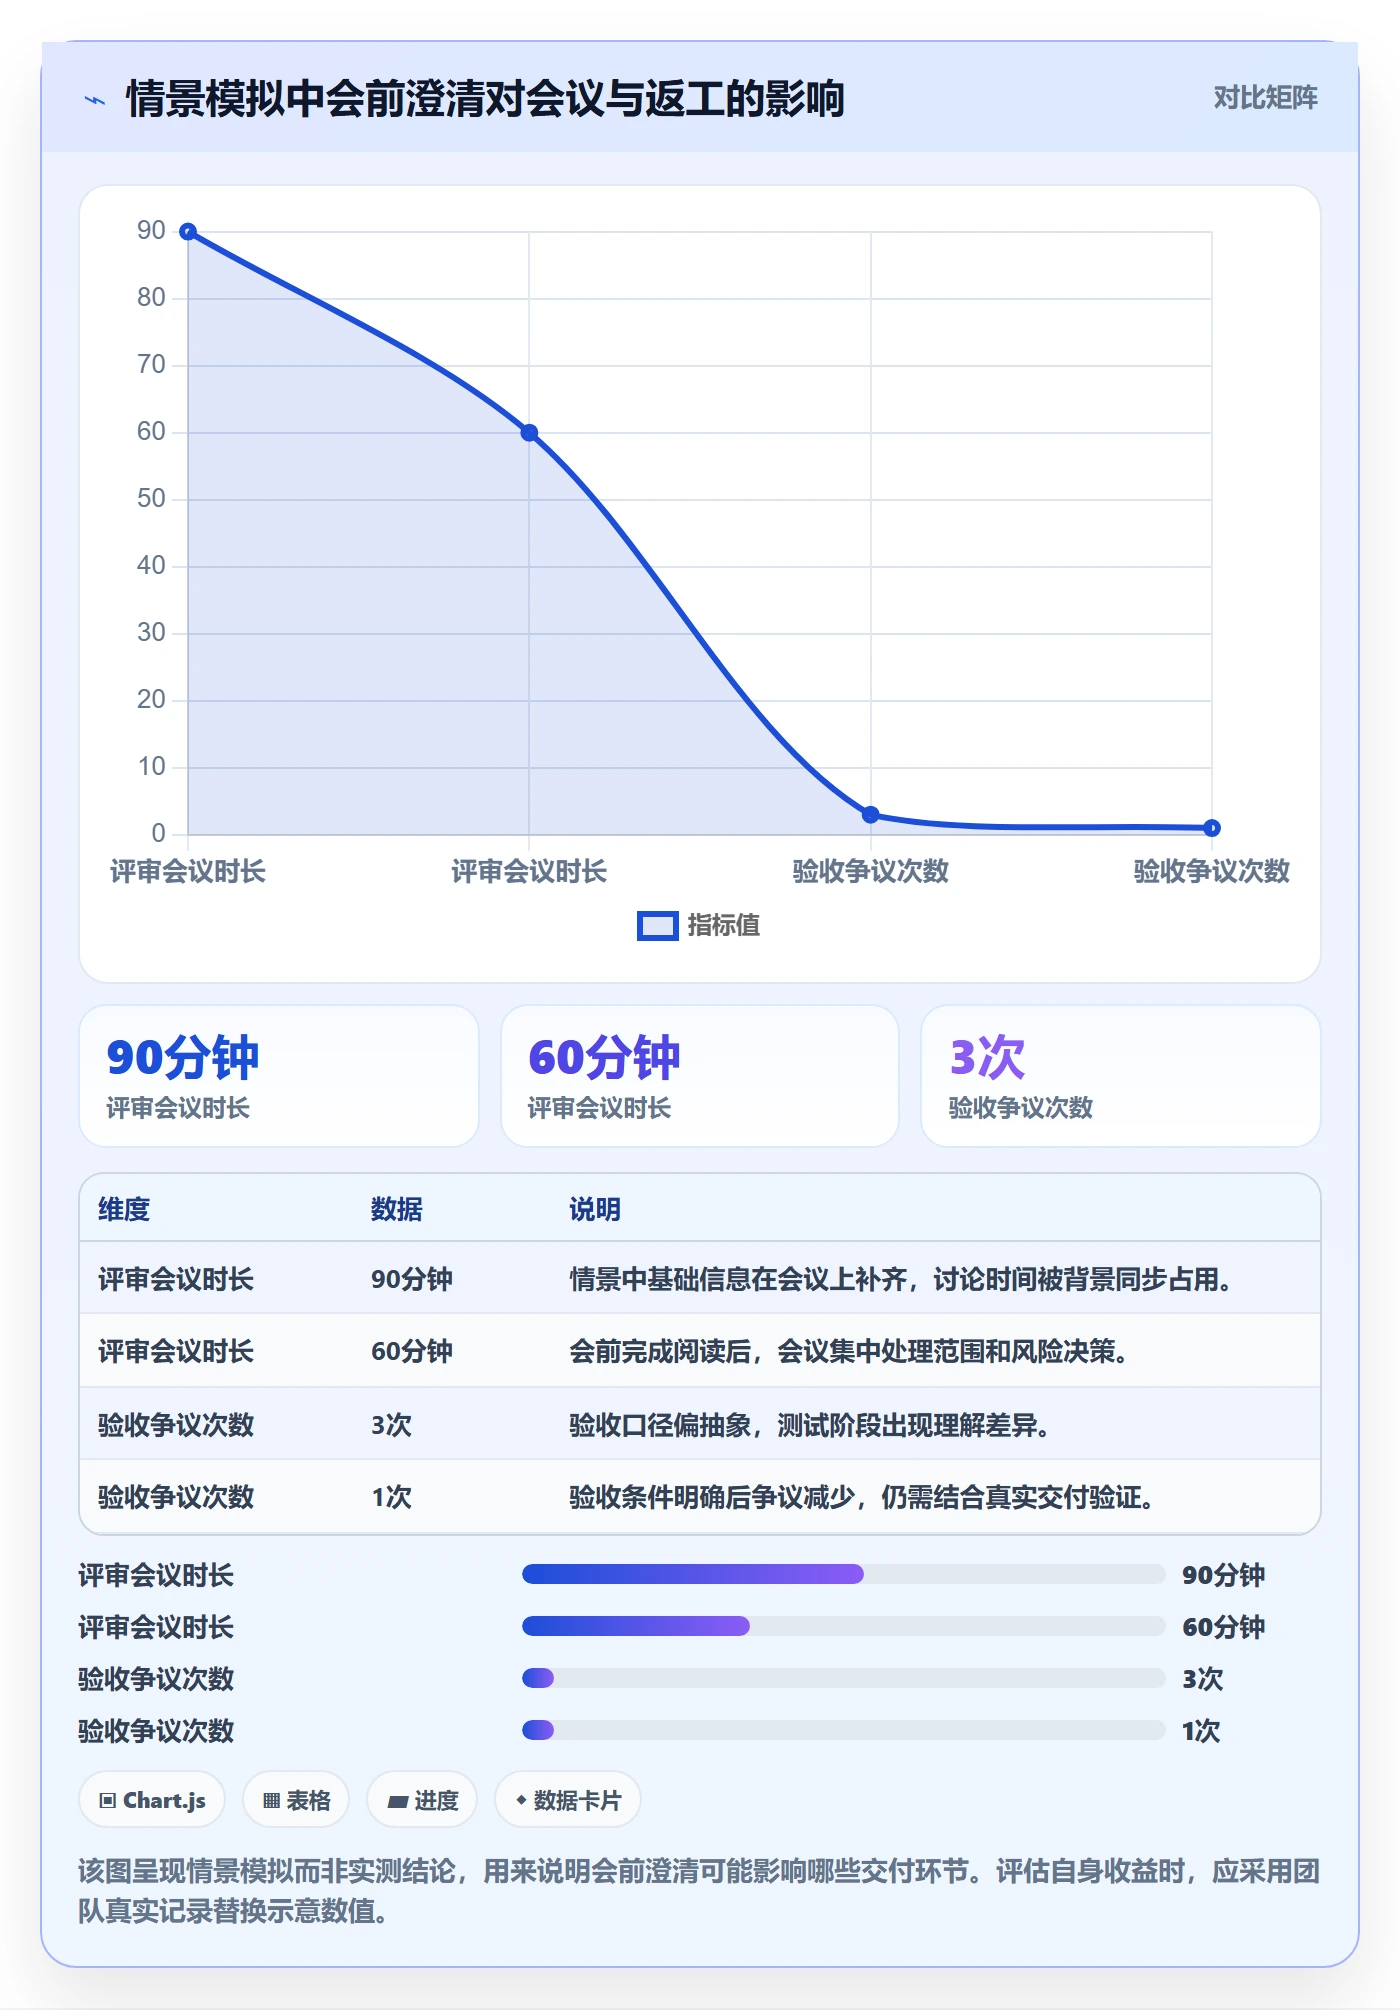This screenshot has width=1400, height=2010.
Task: Select the 进度 tag
Action: 422,1800
